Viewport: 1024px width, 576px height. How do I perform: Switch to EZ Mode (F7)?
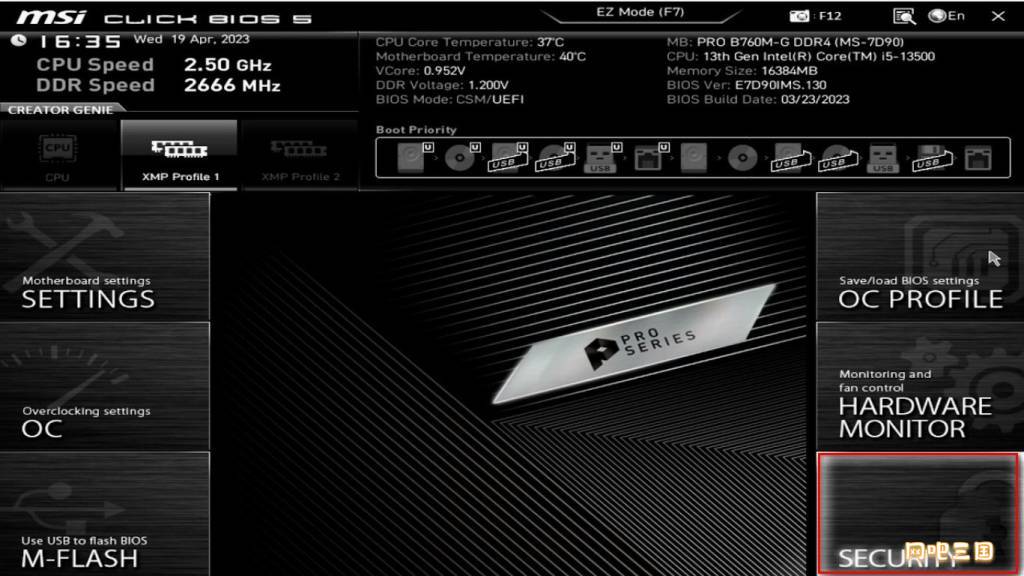coord(640,12)
